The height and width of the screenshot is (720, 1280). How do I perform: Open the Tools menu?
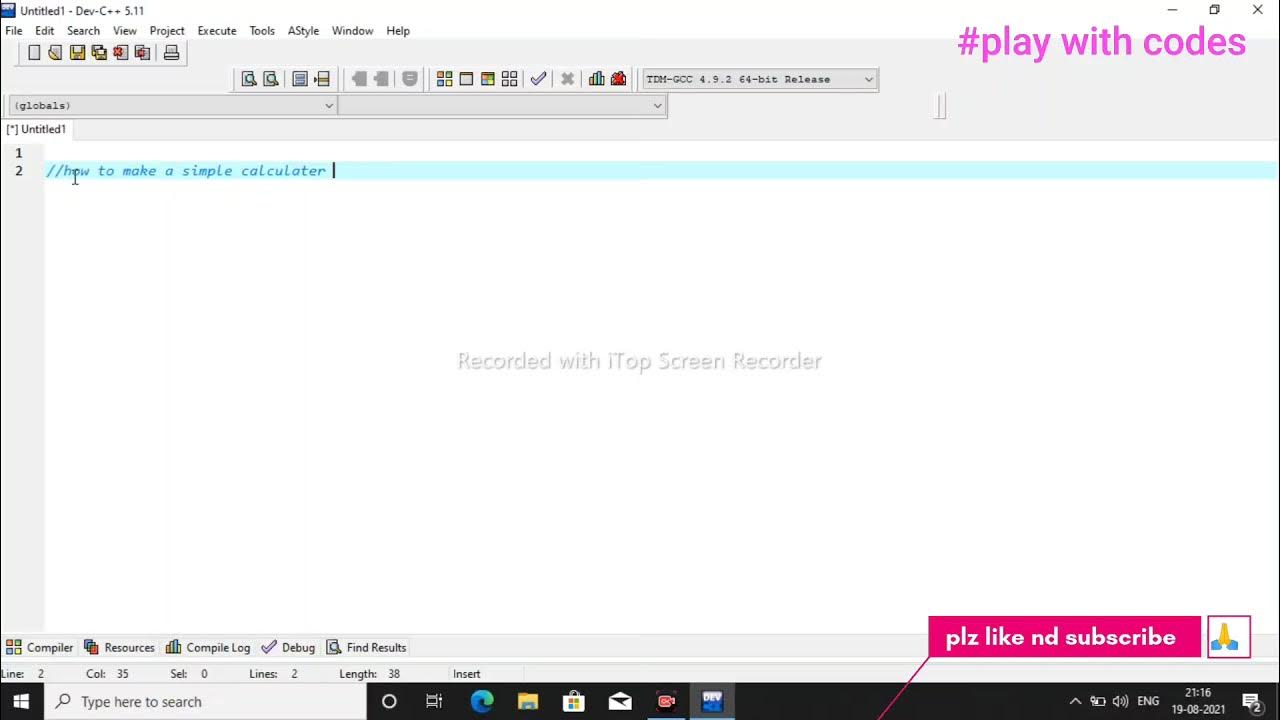coord(262,31)
